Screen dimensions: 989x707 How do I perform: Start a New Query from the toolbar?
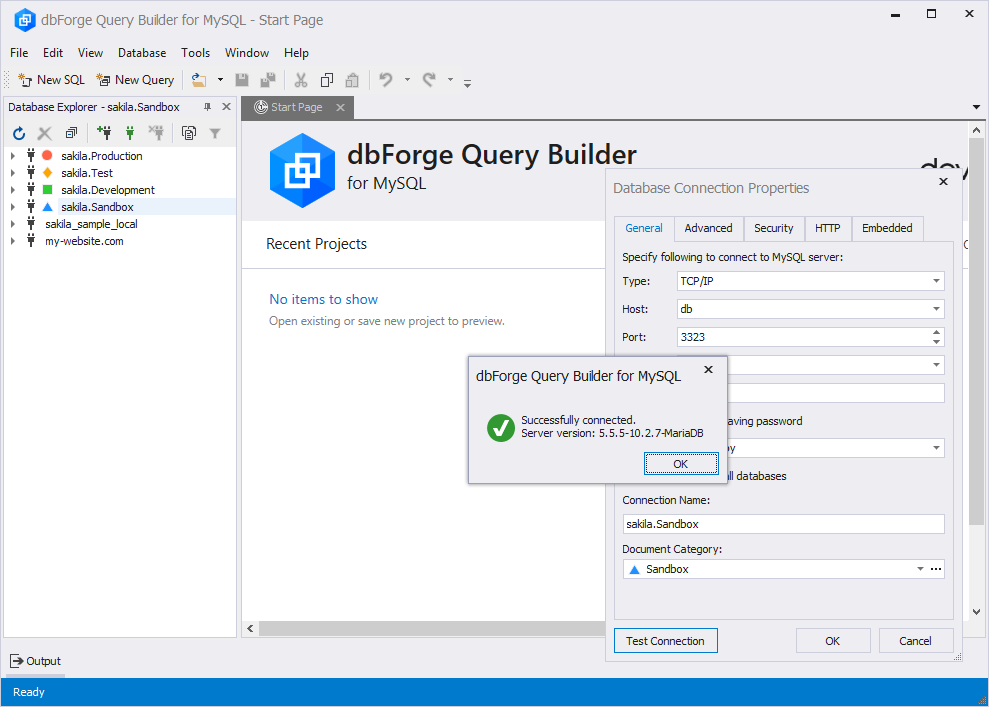click(135, 80)
